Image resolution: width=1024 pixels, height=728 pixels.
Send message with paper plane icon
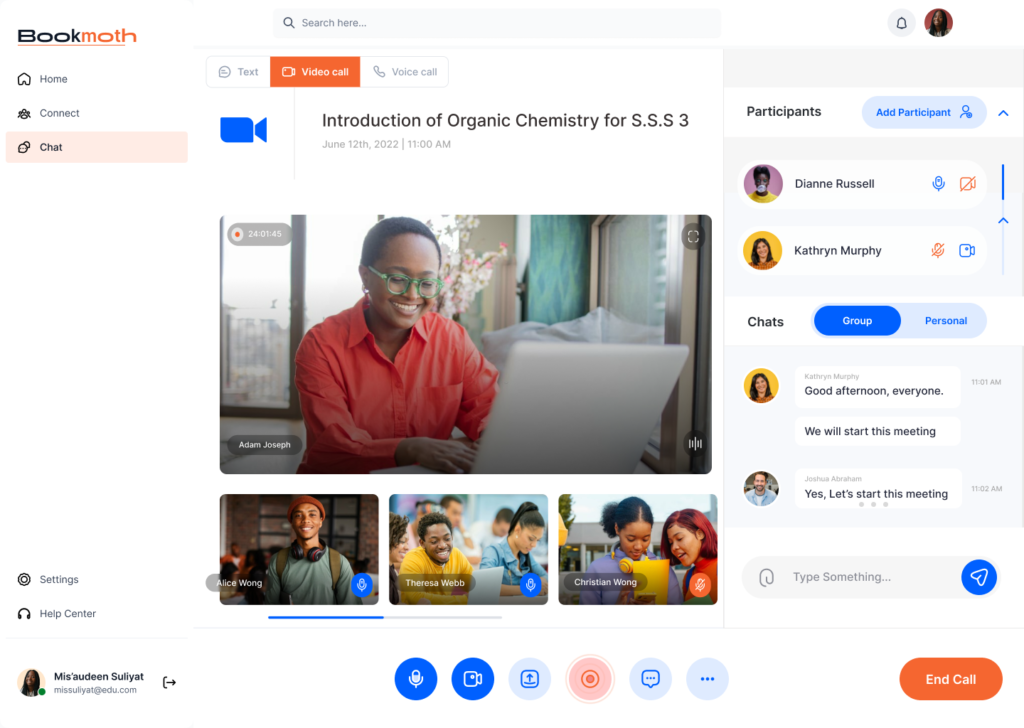[979, 577]
